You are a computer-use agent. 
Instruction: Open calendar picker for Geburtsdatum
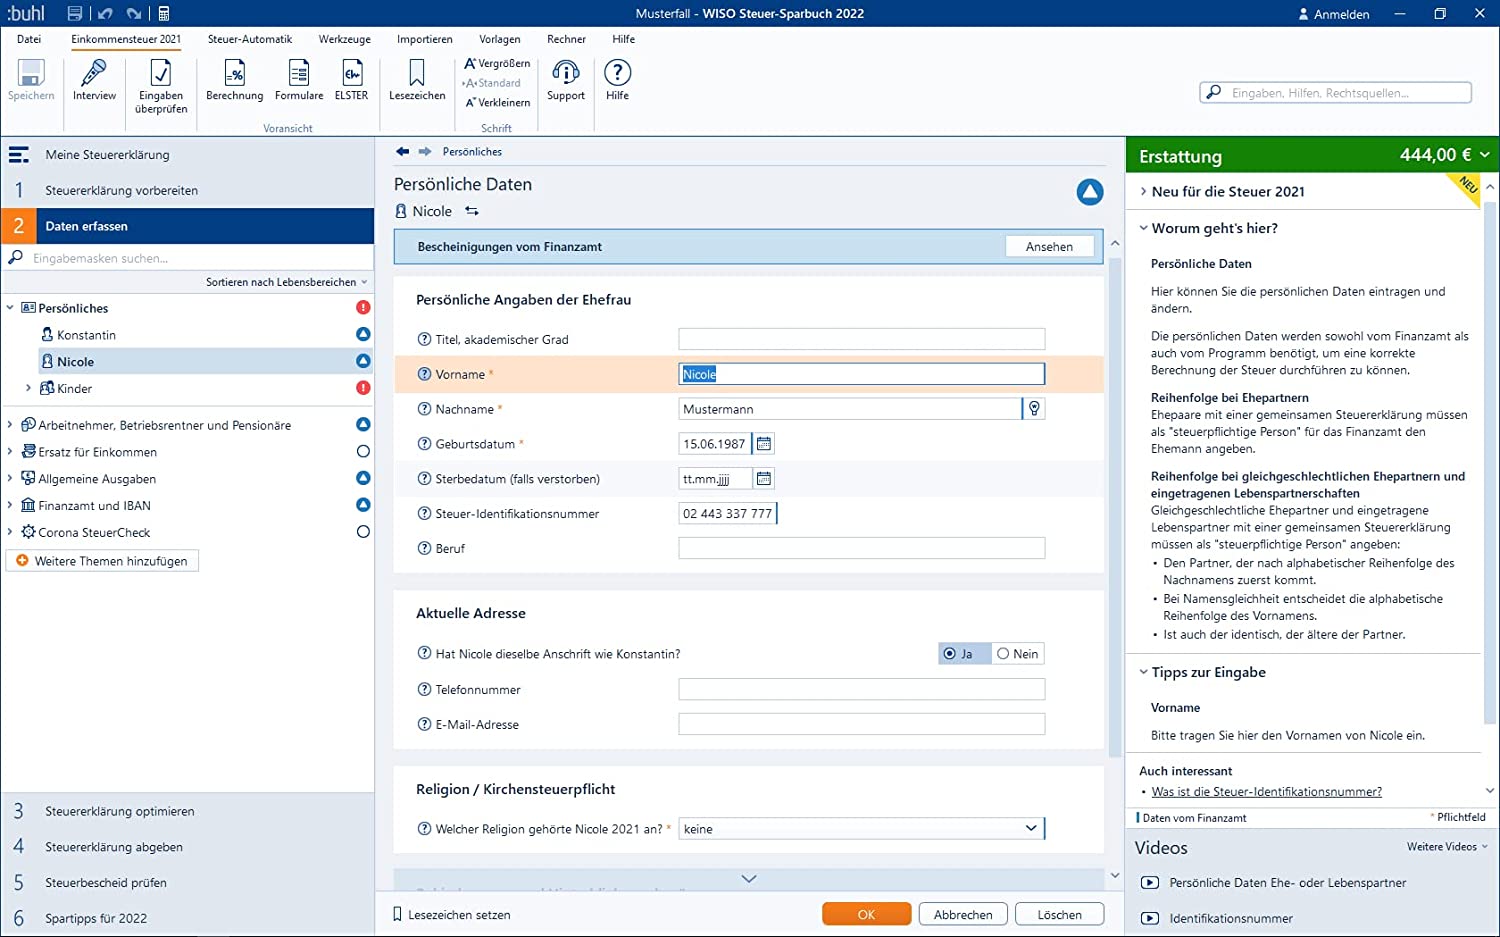coord(764,444)
